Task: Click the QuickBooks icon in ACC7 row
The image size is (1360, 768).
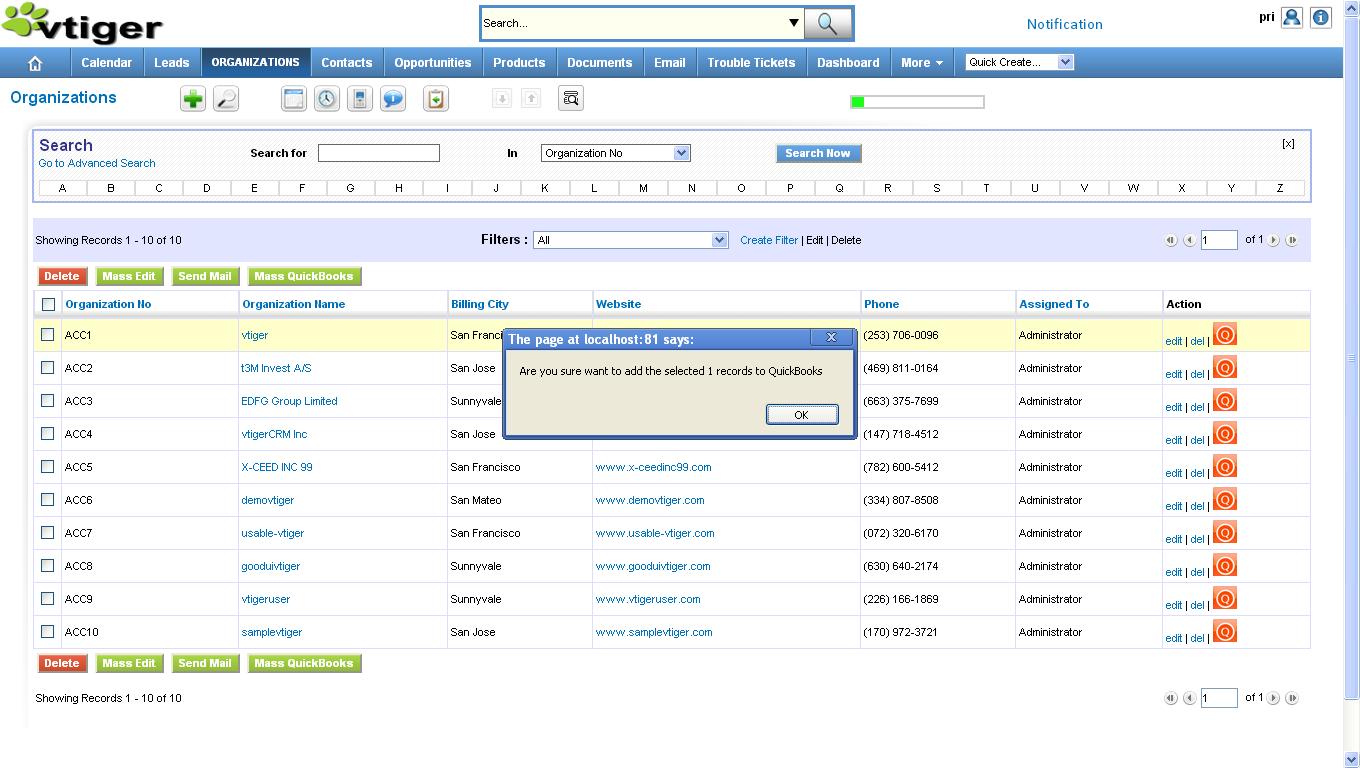Action: [1225, 532]
